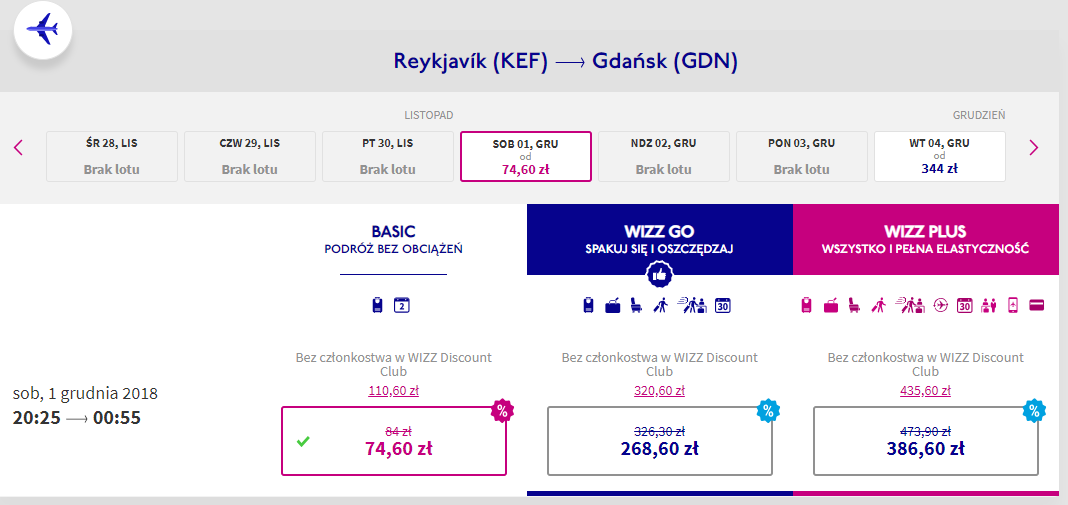
Task: Show previous dates with left arrow
Action: pos(18,148)
